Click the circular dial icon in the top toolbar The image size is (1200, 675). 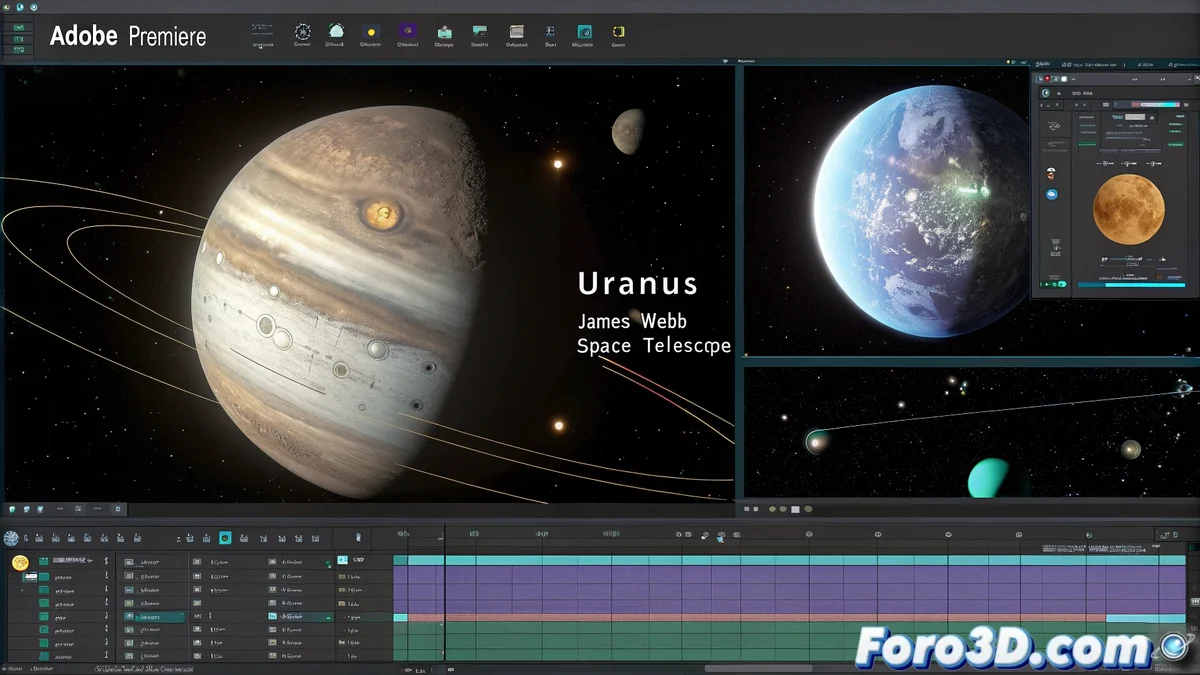[302, 32]
